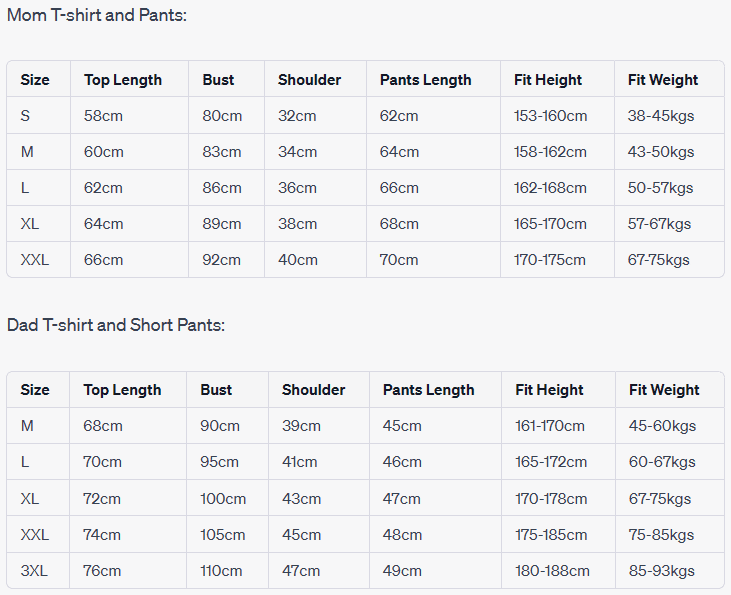Image resolution: width=731 pixels, height=595 pixels.
Task: Click the 89cm bust cell
Action: pyautogui.click(x=222, y=224)
